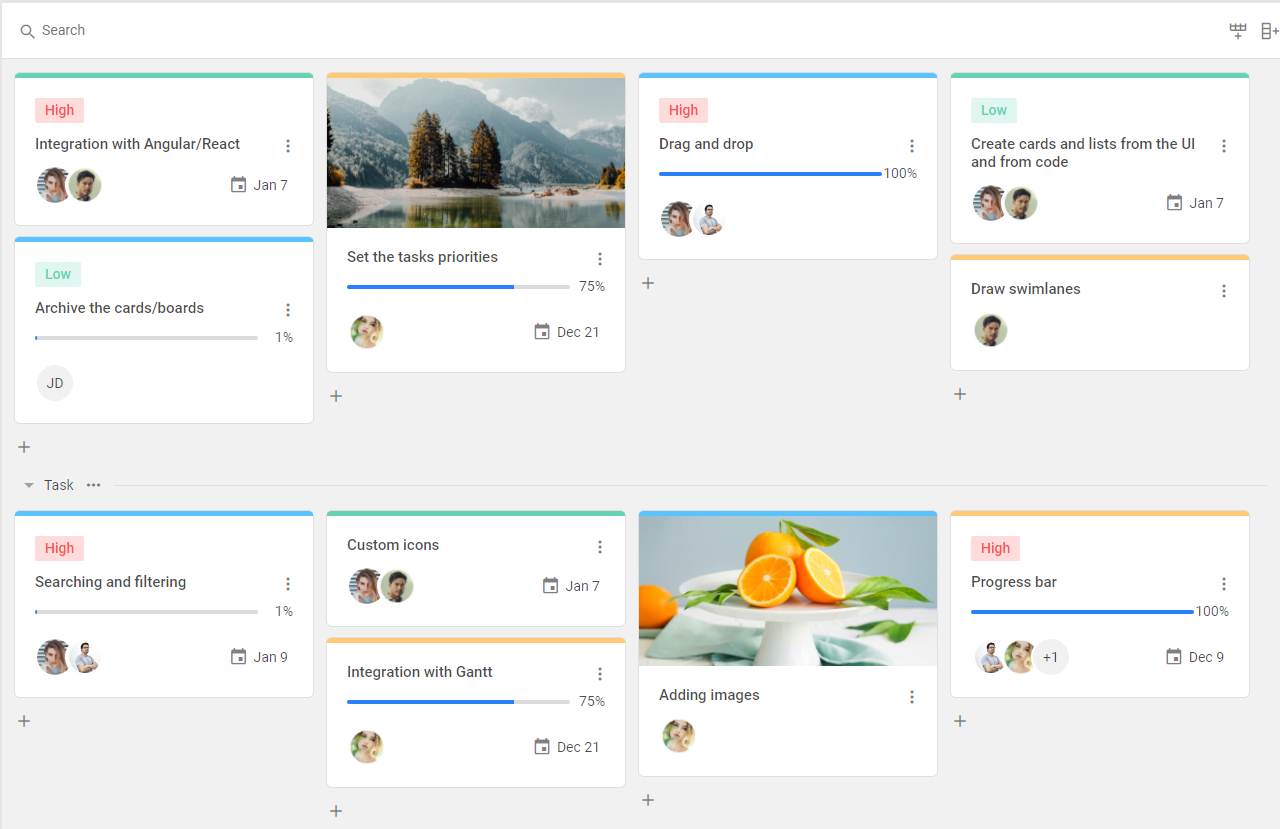The height and width of the screenshot is (829, 1280).
Task: Collapse the Task swimlane
Action: point(29,485)
